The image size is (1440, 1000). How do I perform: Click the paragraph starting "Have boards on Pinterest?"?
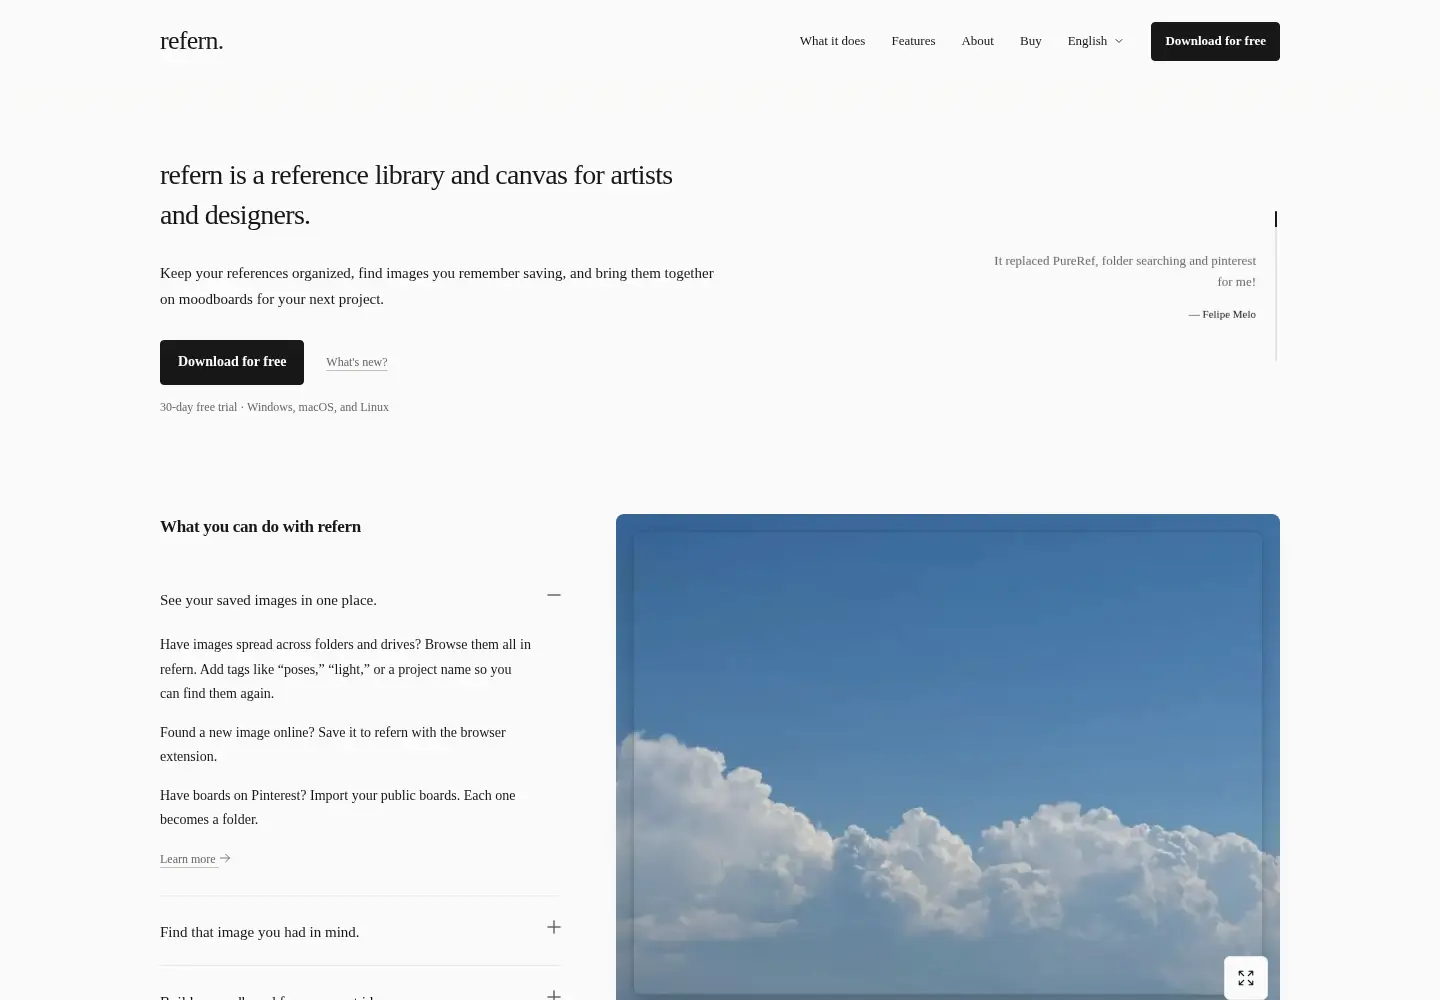338,807
